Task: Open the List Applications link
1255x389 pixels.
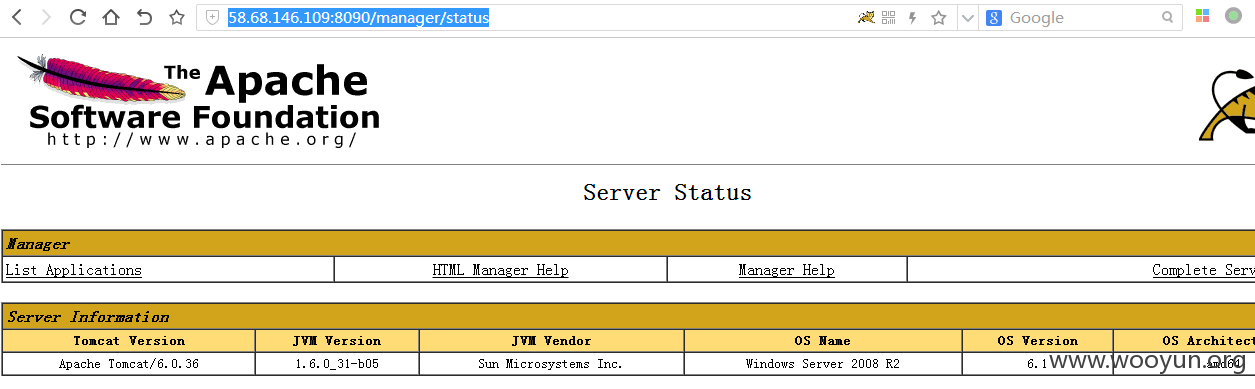Action: point(74,270)
